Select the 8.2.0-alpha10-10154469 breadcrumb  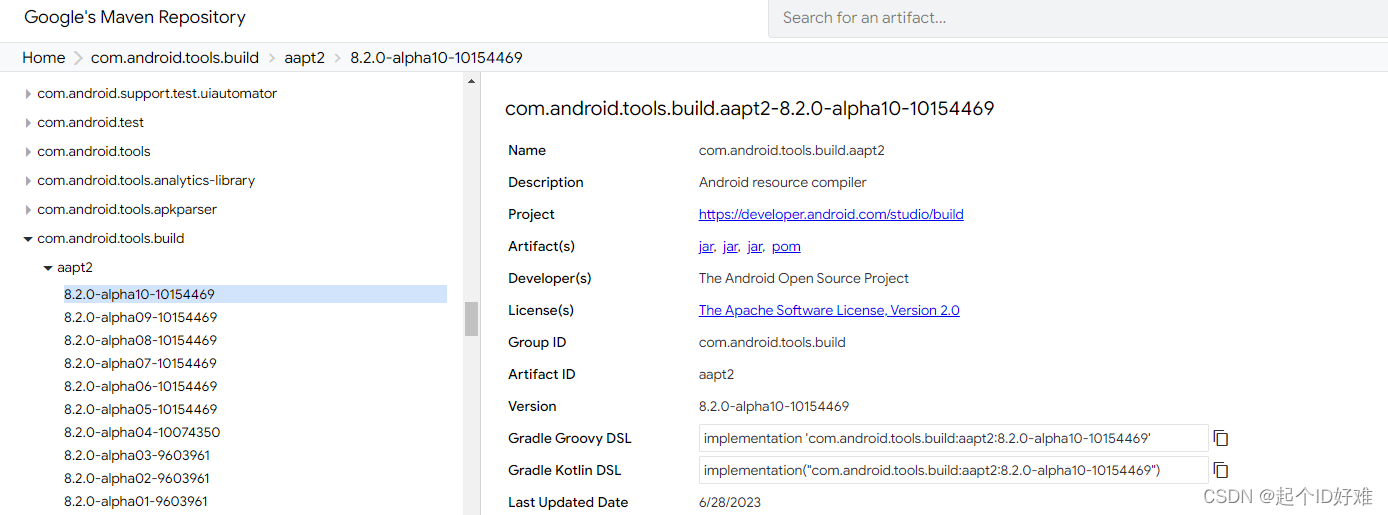tap(436, 57)
